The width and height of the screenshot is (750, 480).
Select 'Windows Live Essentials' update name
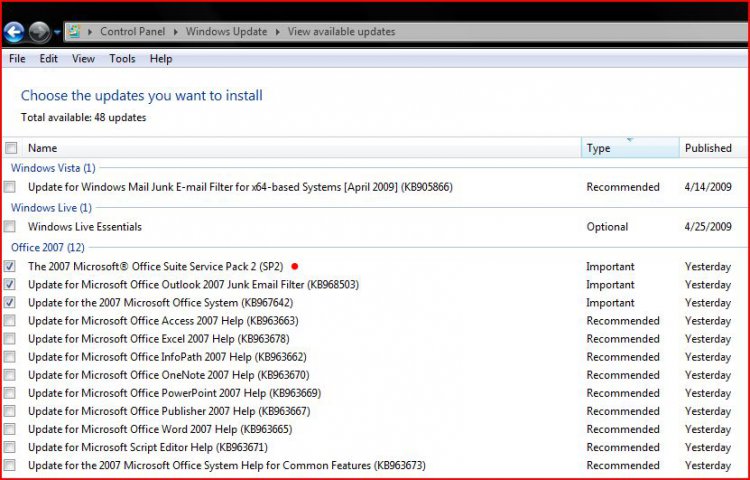pos(85,227)
